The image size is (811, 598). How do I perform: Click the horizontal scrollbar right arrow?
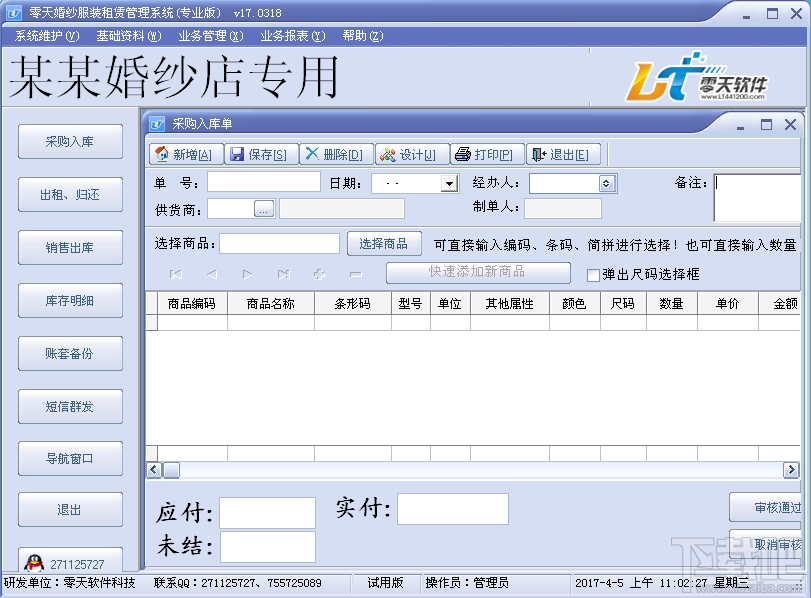(x=789, y=469)
